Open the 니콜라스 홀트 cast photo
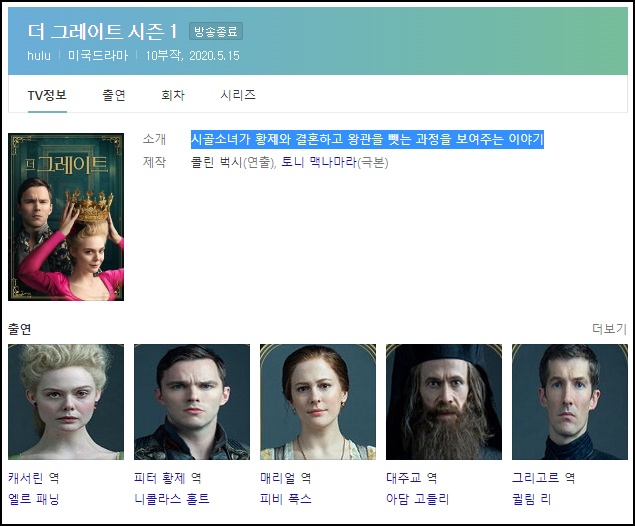Screen dimensions: 635x526 (x=192, y=402)
